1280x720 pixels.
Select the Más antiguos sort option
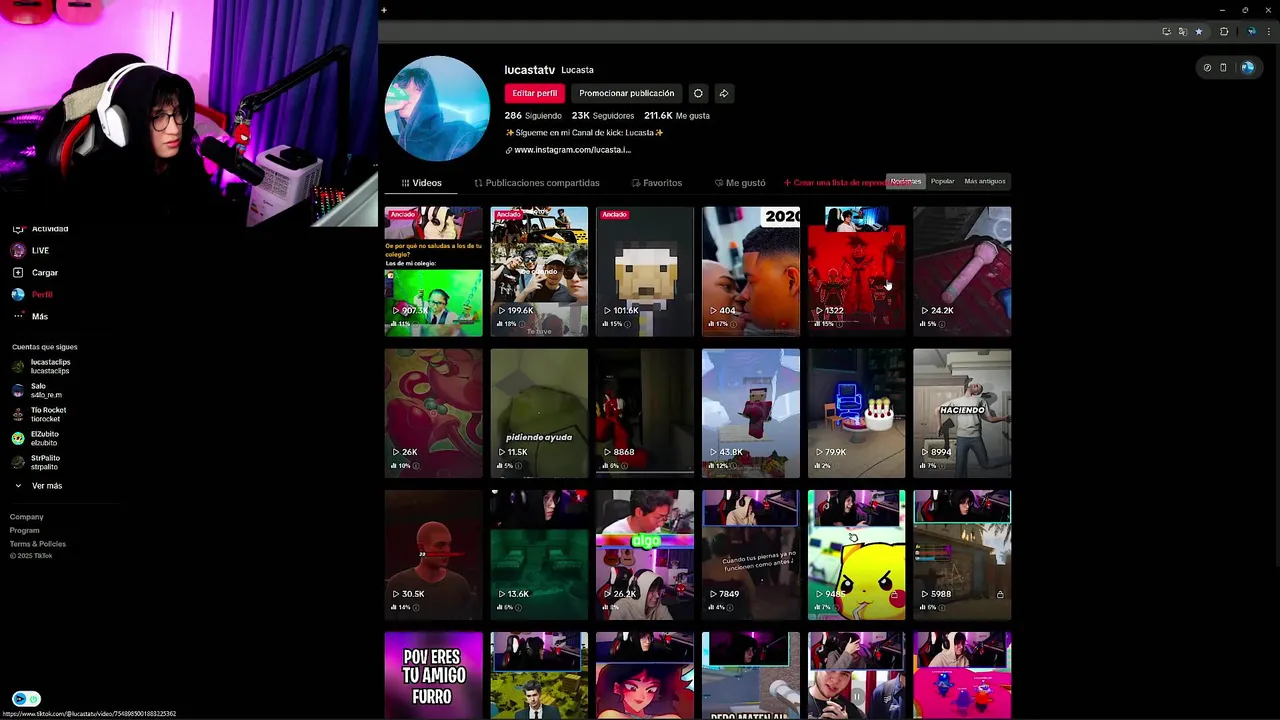pyautogui.click(x=985, y=181)
